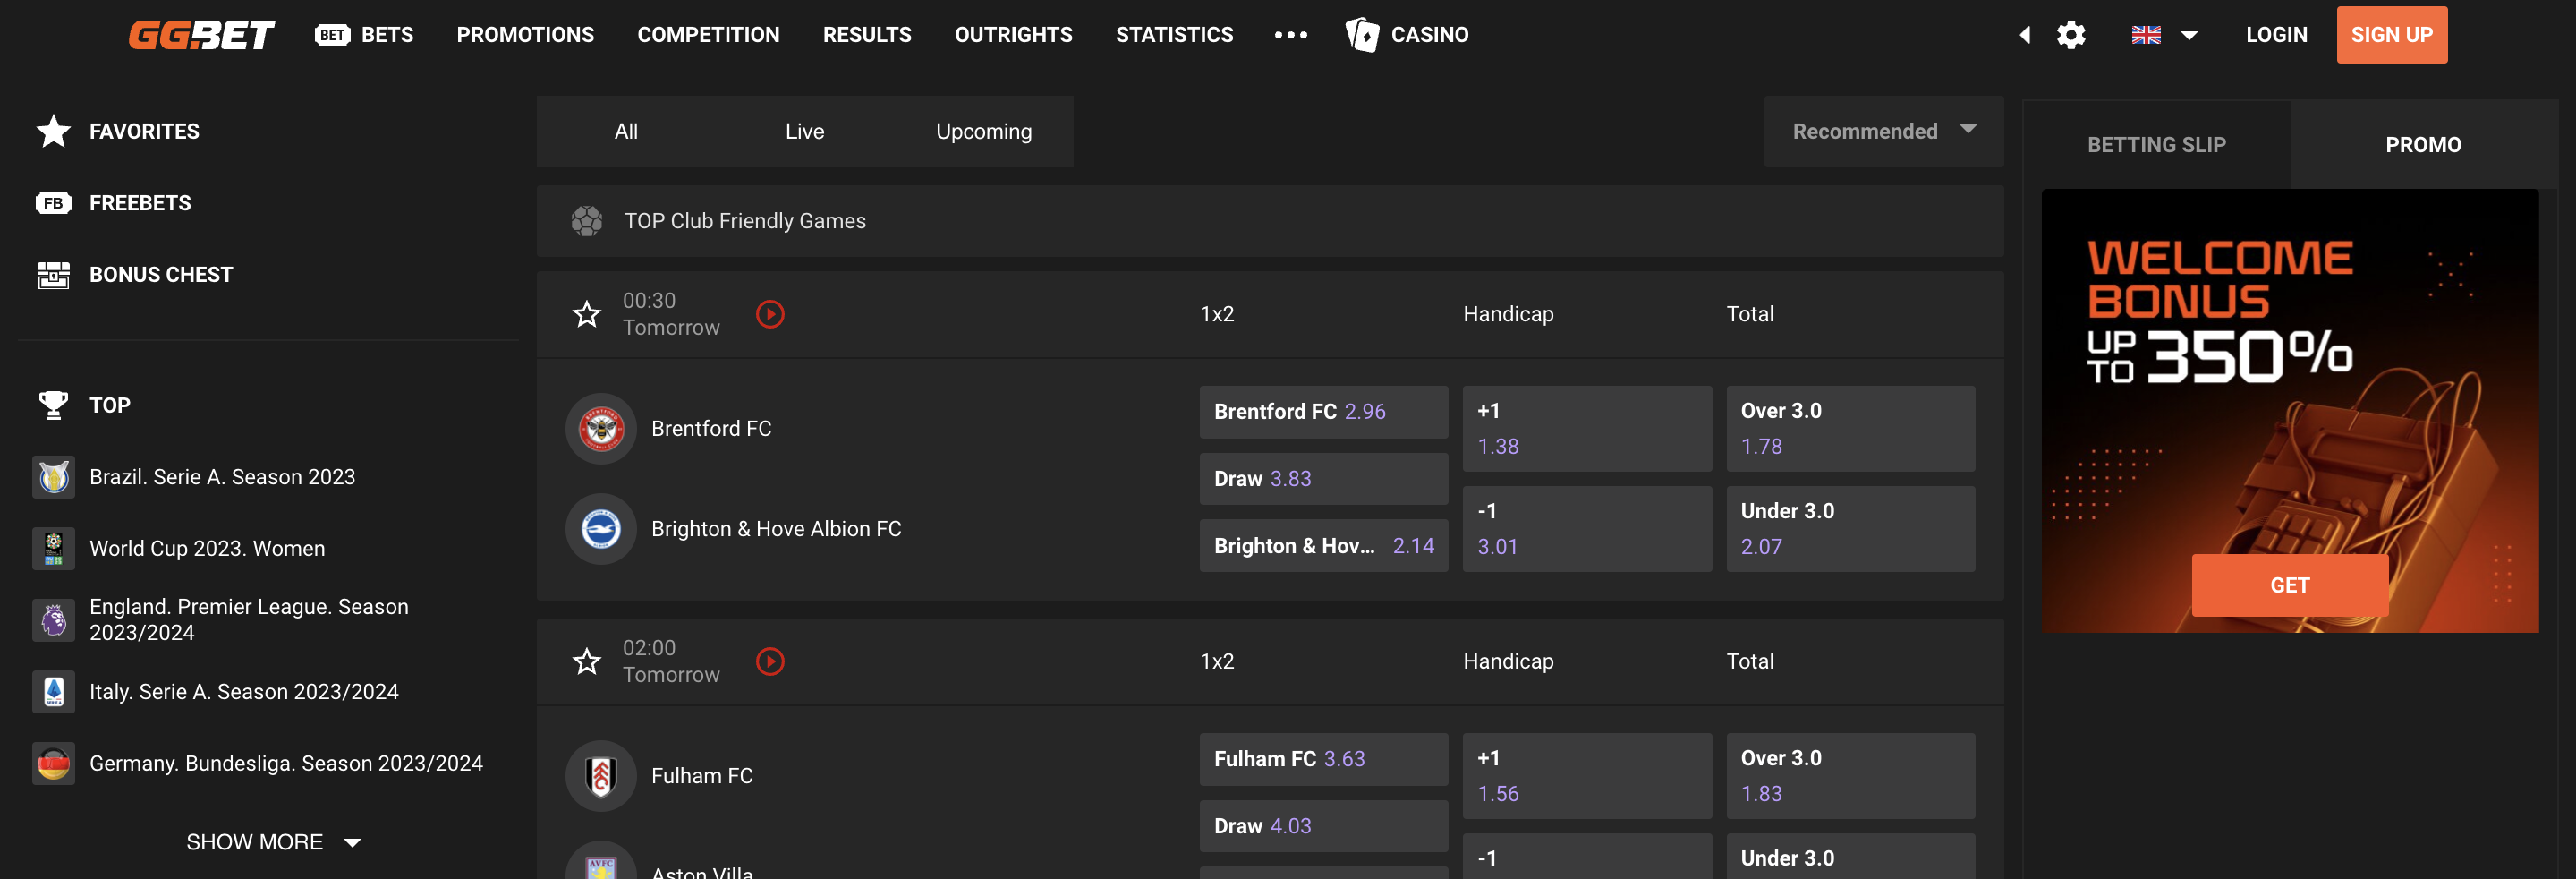Viewport: 2576px width, 879px height.
Task: Open England Premier League Season 2023/2024
Action: tap(249, 620)
